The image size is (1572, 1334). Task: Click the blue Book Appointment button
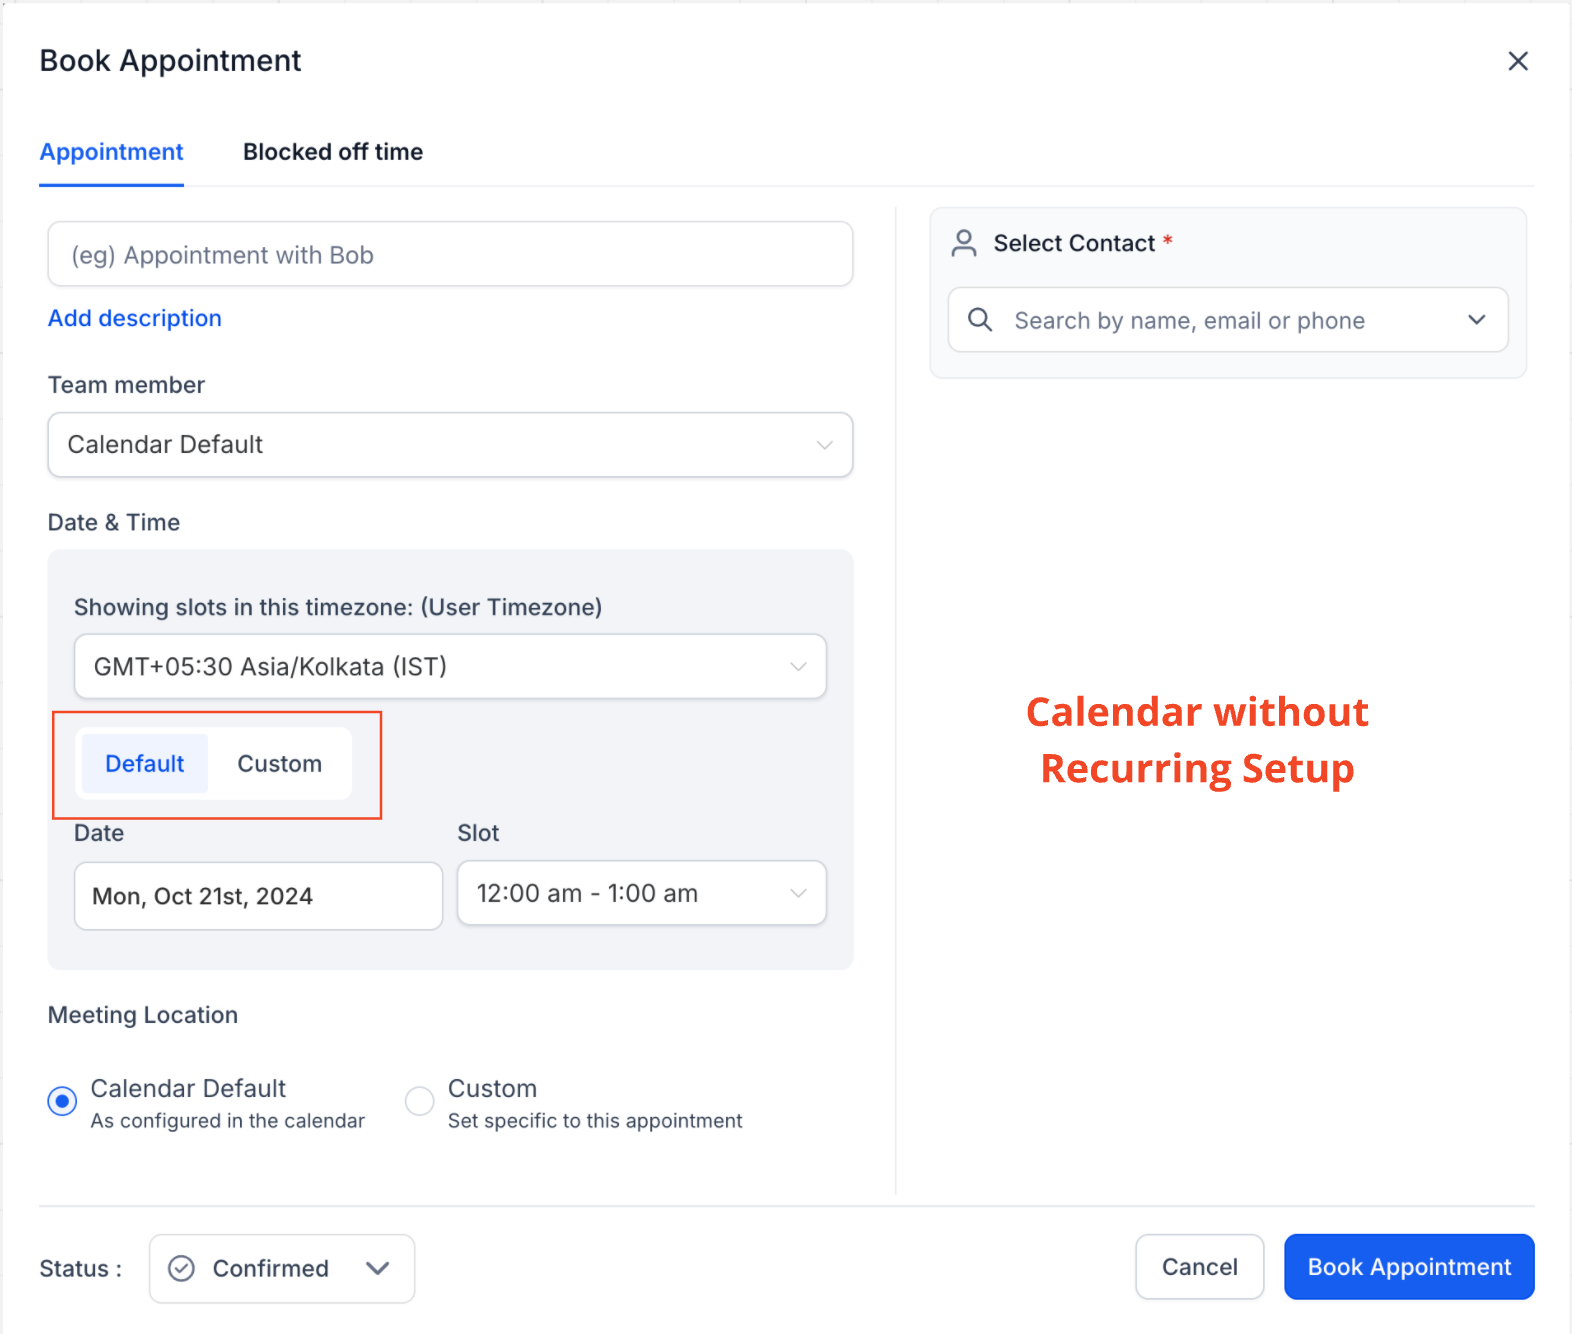click(x=1409, y=1267)
